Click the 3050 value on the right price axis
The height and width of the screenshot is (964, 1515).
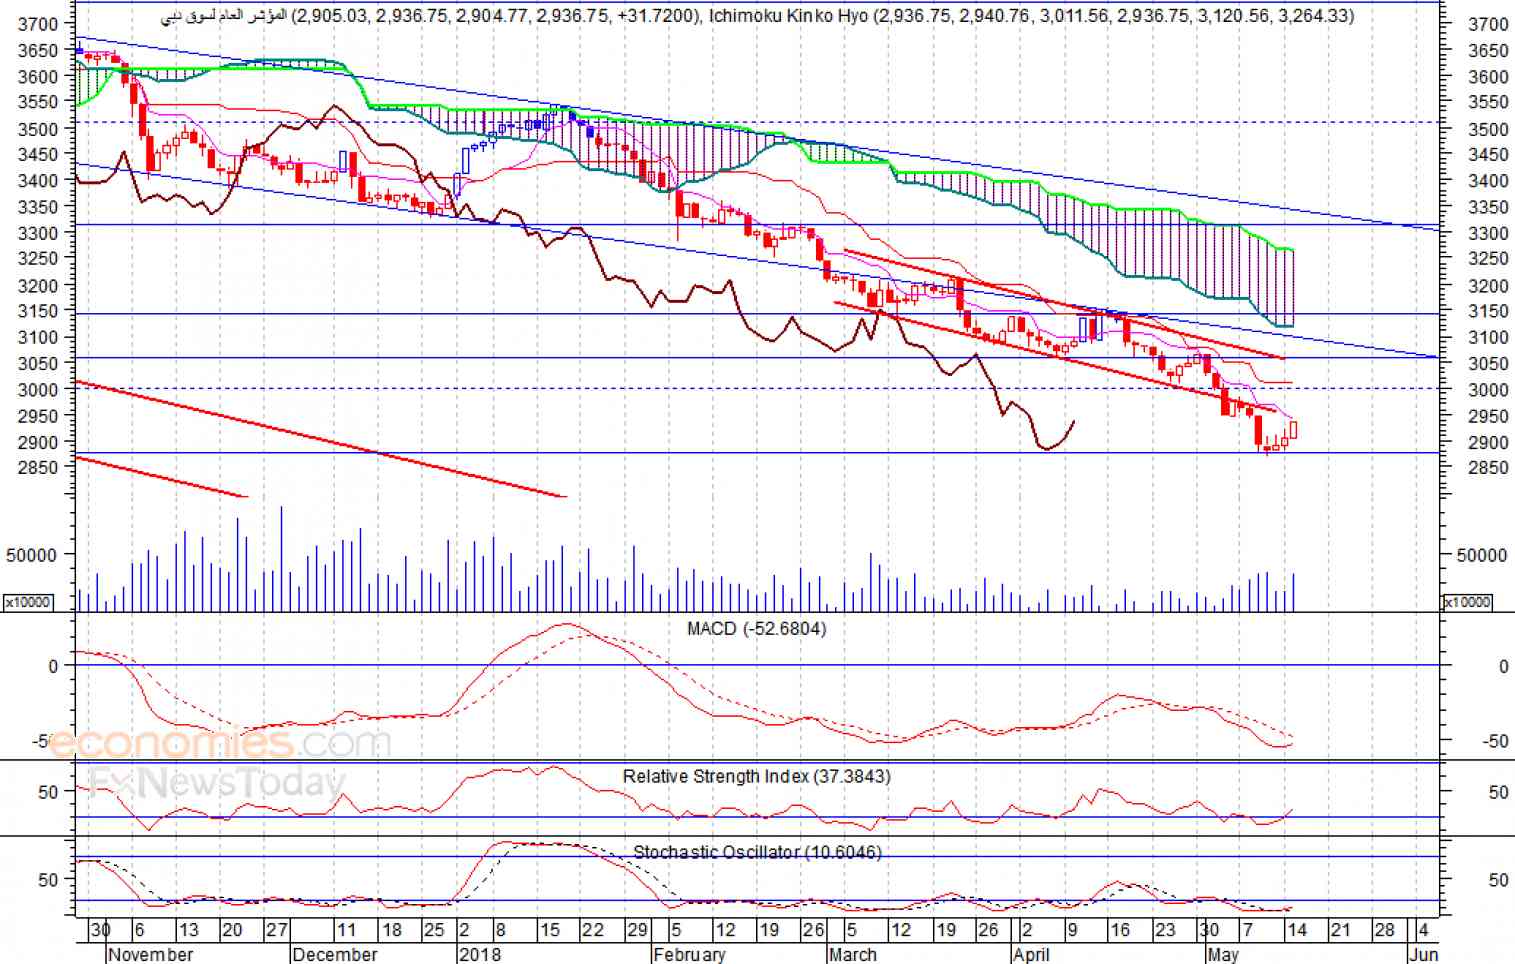pyautogui.click(x=1487, y=364)
